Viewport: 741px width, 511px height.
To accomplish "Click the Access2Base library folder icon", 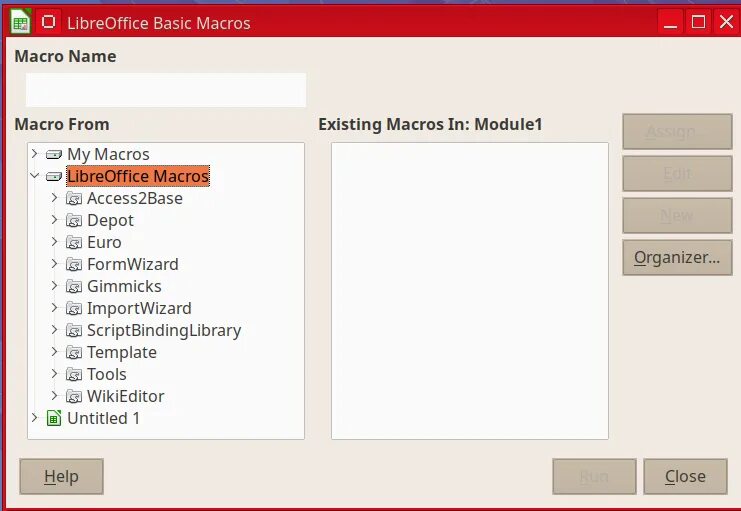I will coord(74,199).
